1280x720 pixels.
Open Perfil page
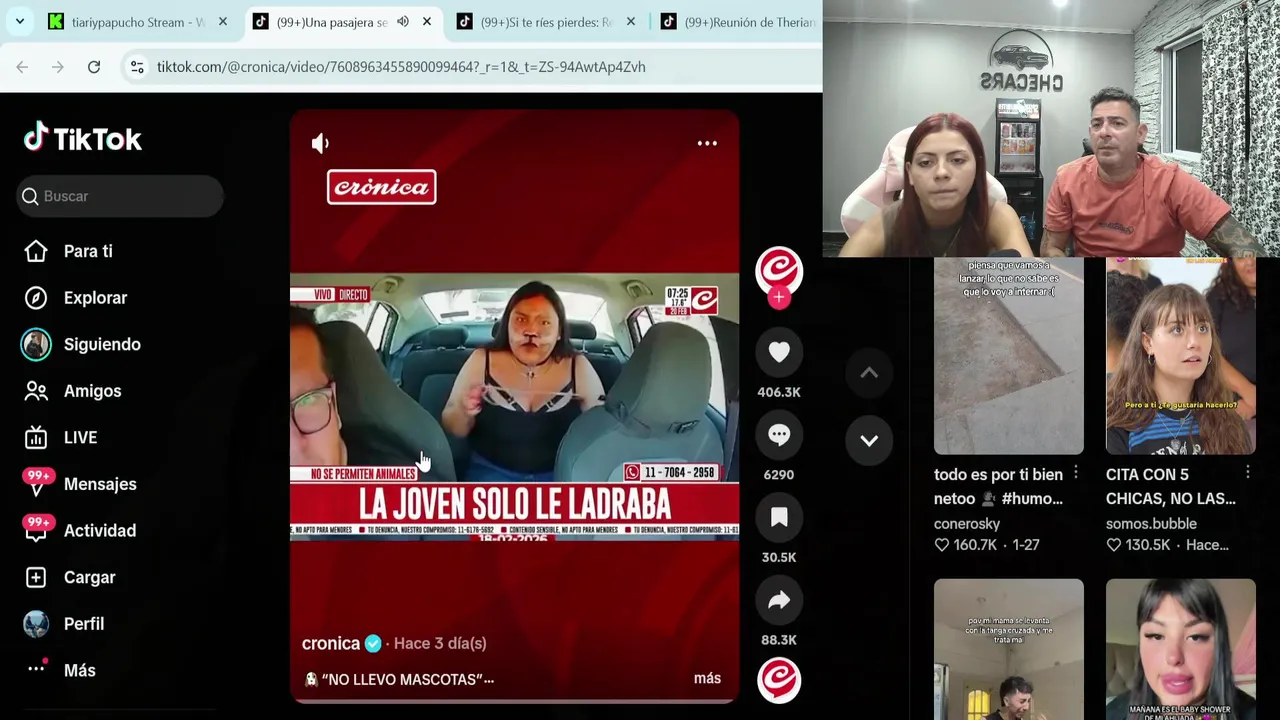point(84,624)
